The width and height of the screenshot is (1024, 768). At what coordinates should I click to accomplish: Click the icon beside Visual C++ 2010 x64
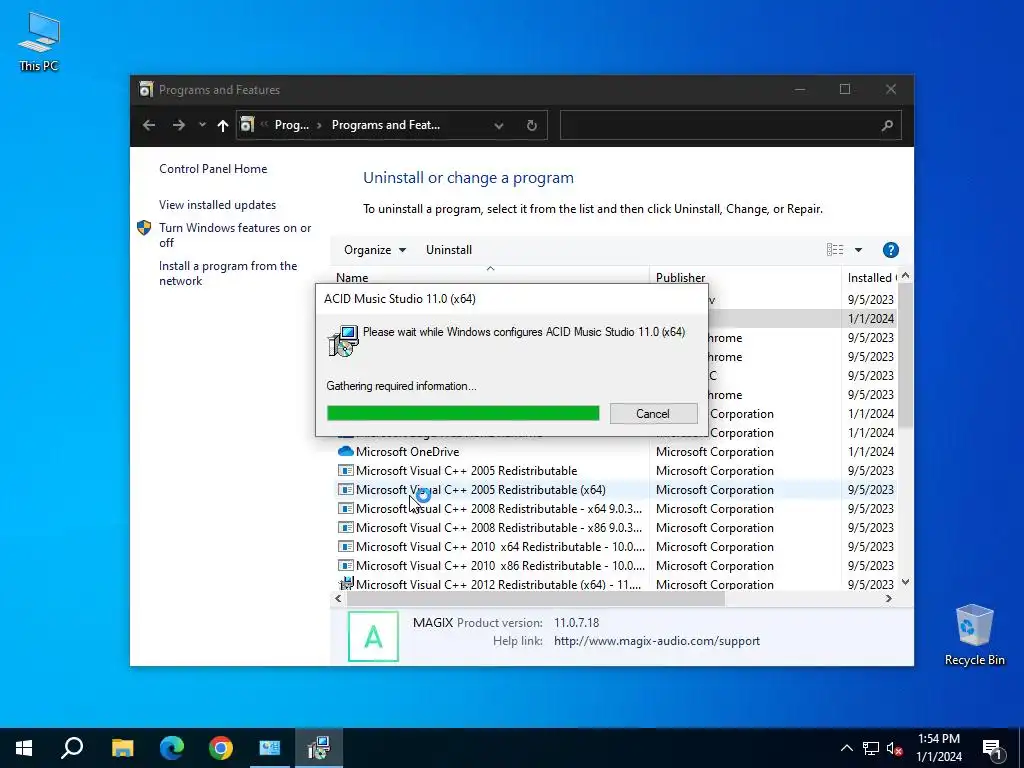pyautogui.click(x=345, y=546)
